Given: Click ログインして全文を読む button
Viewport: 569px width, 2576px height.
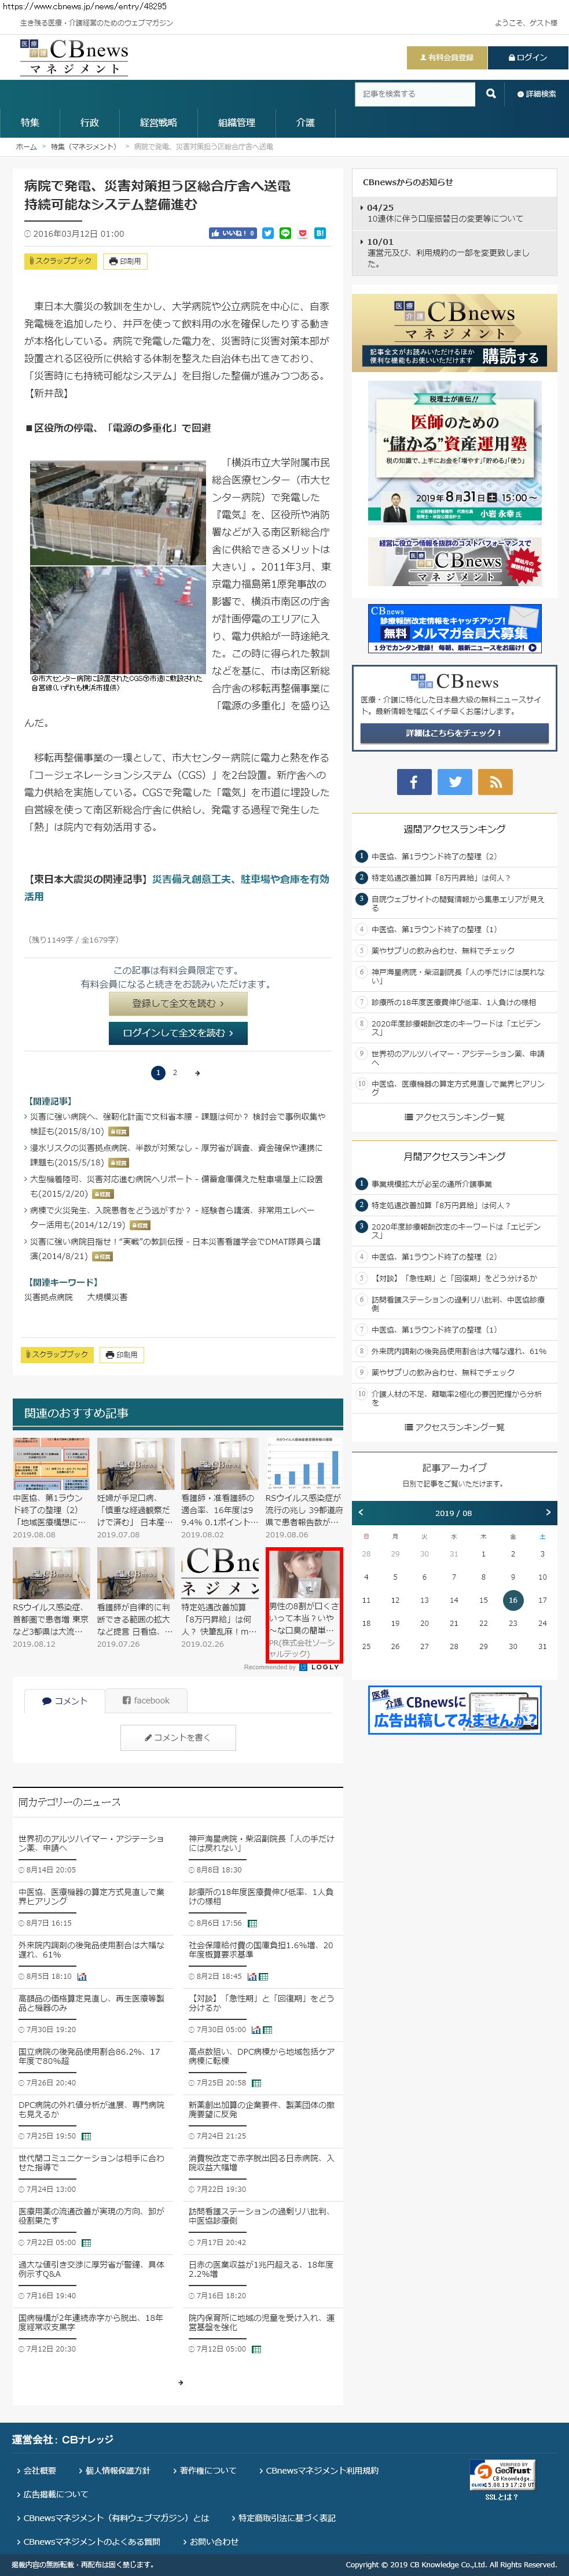Looking at the screenshot, I should click(x=178, y=1033).
